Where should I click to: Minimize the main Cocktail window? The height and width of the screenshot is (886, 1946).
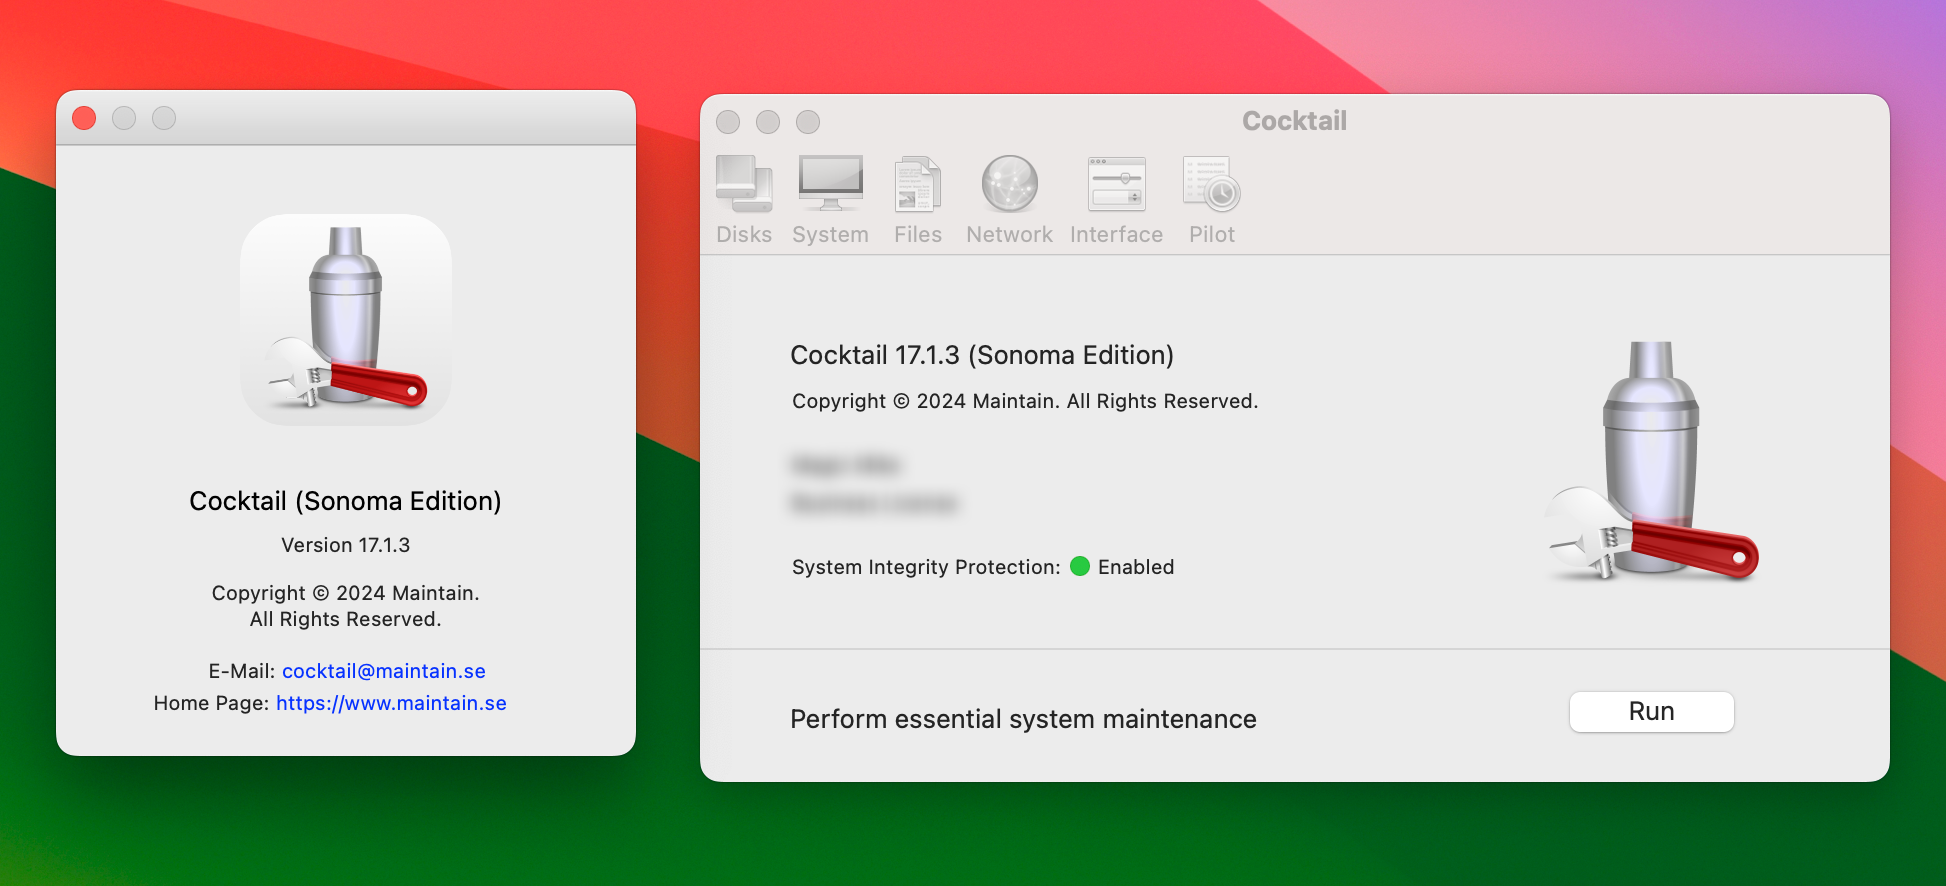tap(768, 122)
